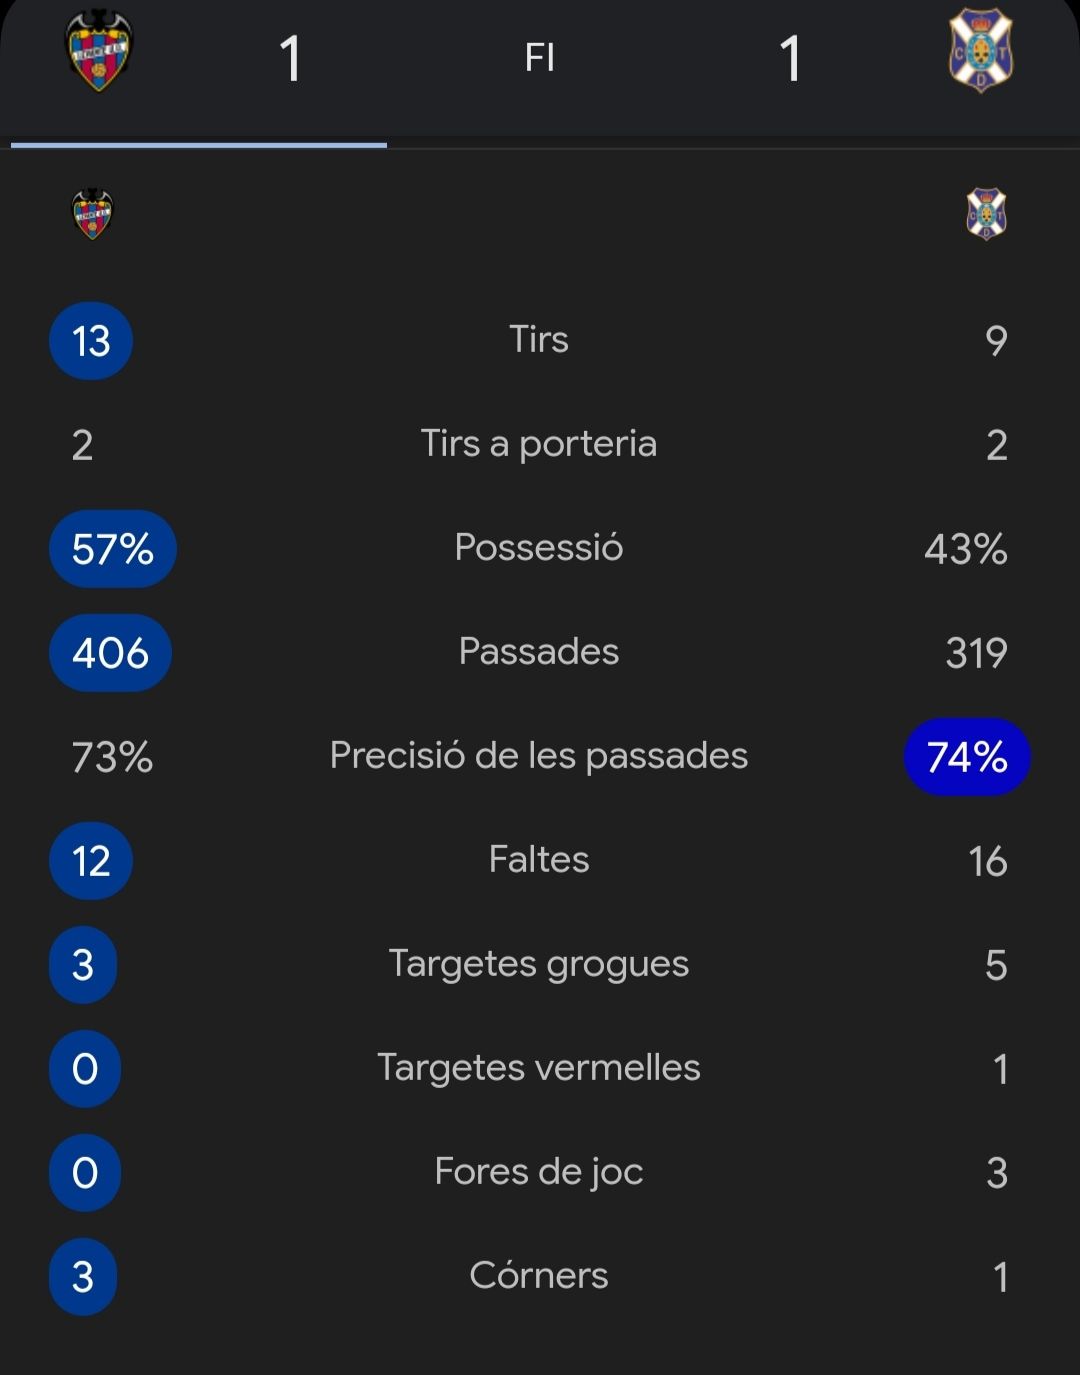Viewport: 1080px width, 1375px height.
Task: Tap the Possessió stat label
Action: click(539, 547)
